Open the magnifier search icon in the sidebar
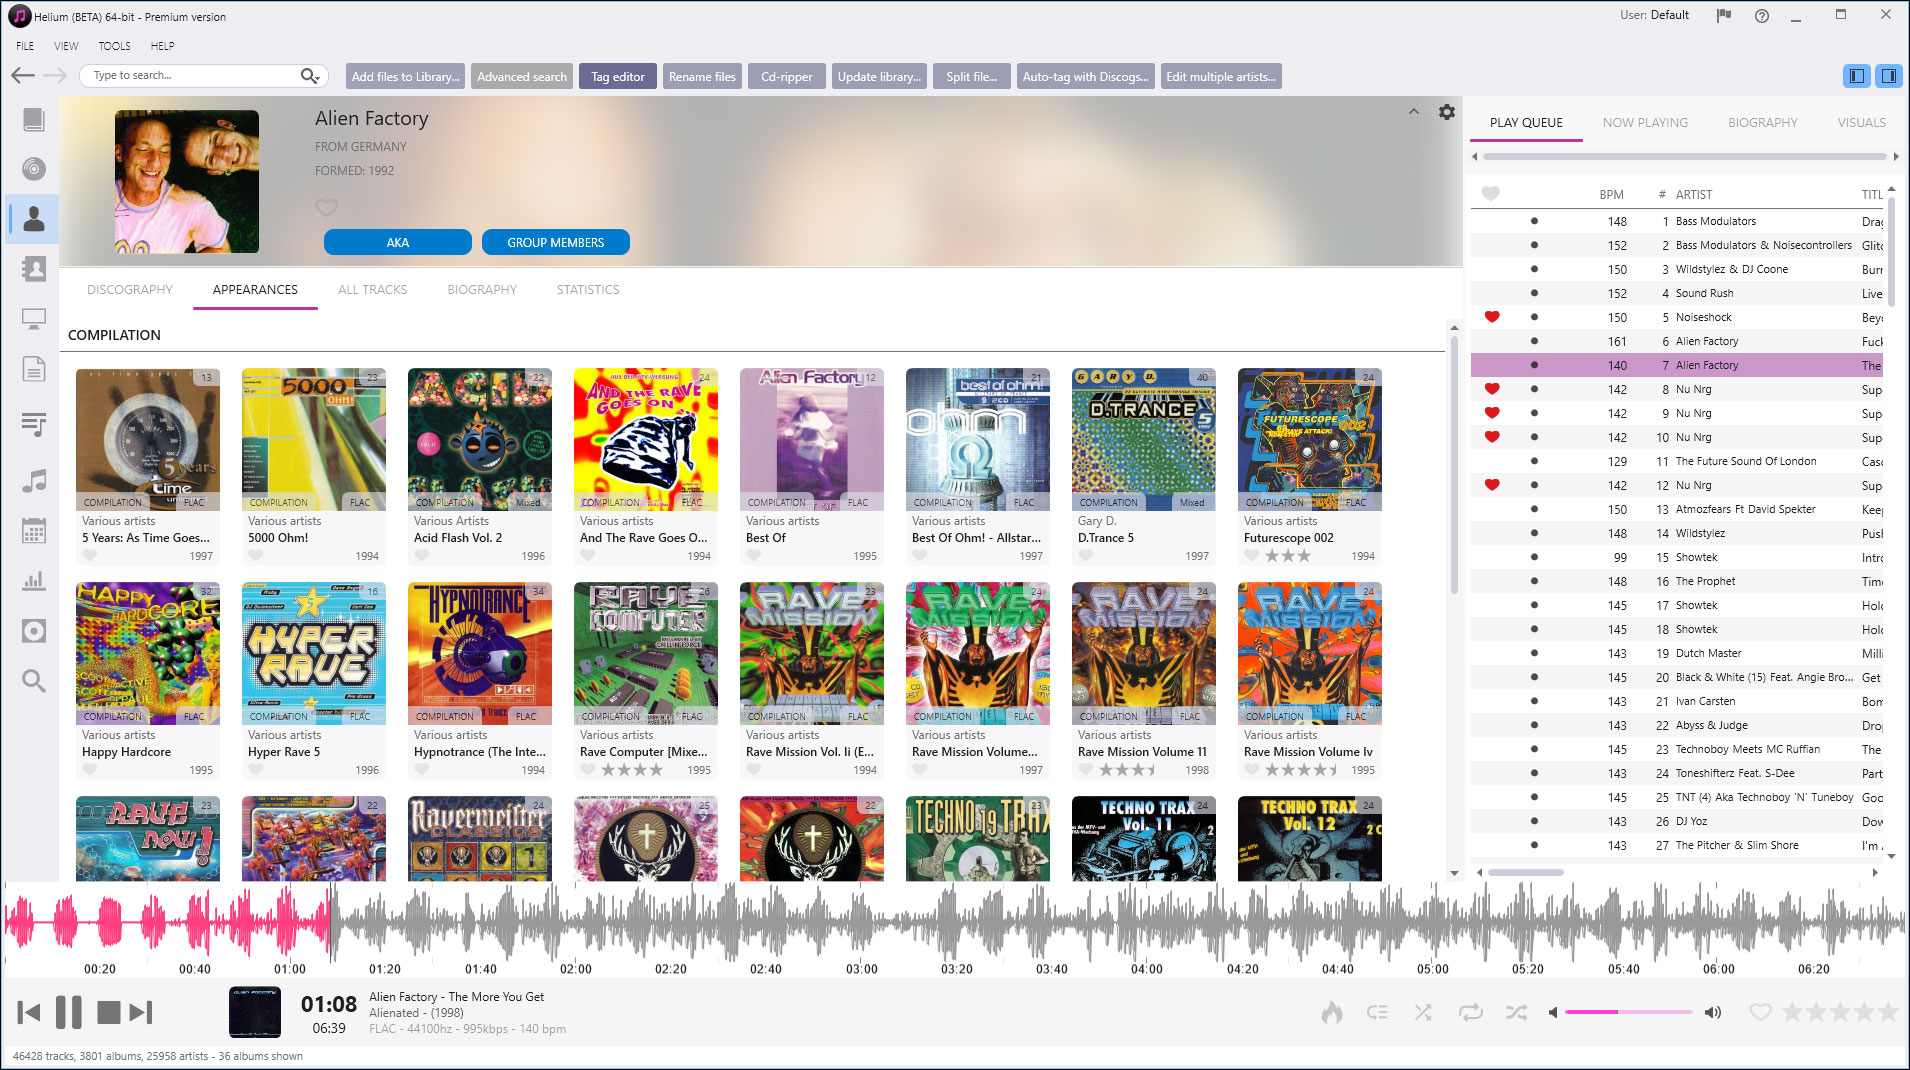The width and height of the screenshot is (1910, 1070). click(x=33, y=681)
